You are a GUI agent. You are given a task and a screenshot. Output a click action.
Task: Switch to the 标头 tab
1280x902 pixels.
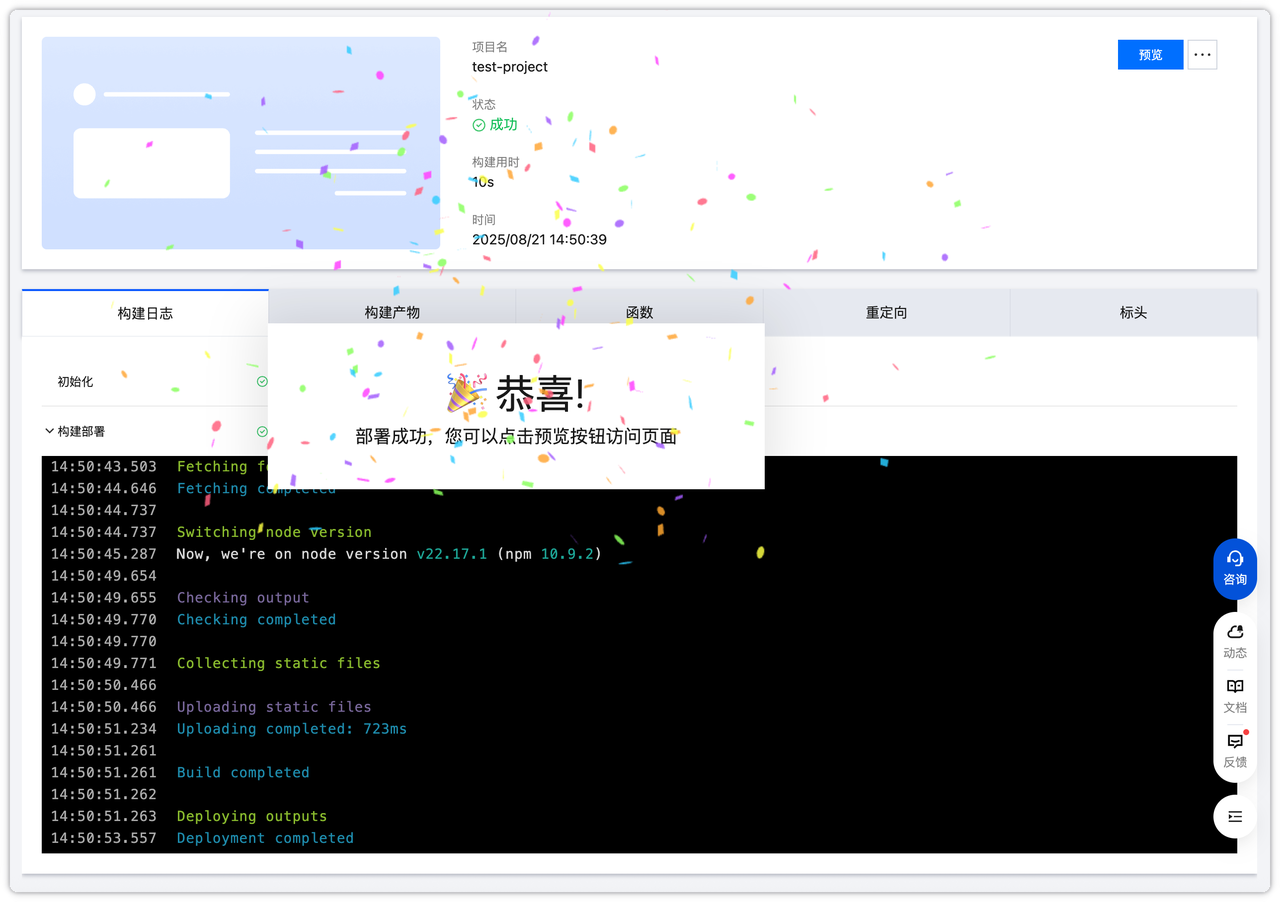tap(1133, 313)
